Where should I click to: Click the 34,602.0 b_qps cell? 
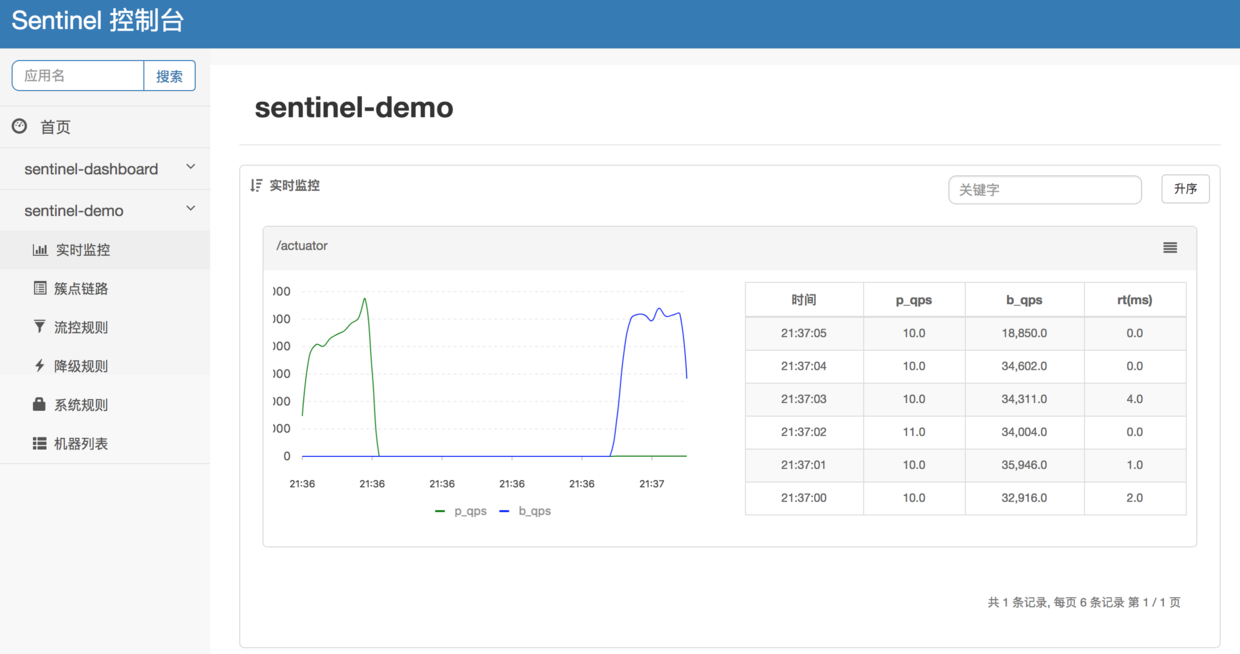(1024, 366)
